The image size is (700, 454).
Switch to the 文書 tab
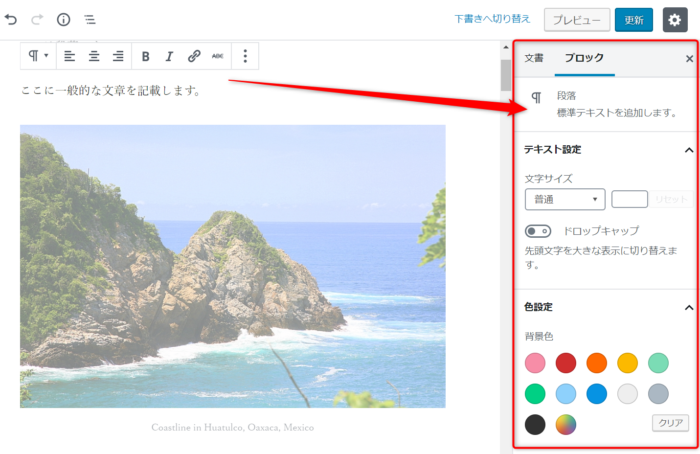[534, 58]
